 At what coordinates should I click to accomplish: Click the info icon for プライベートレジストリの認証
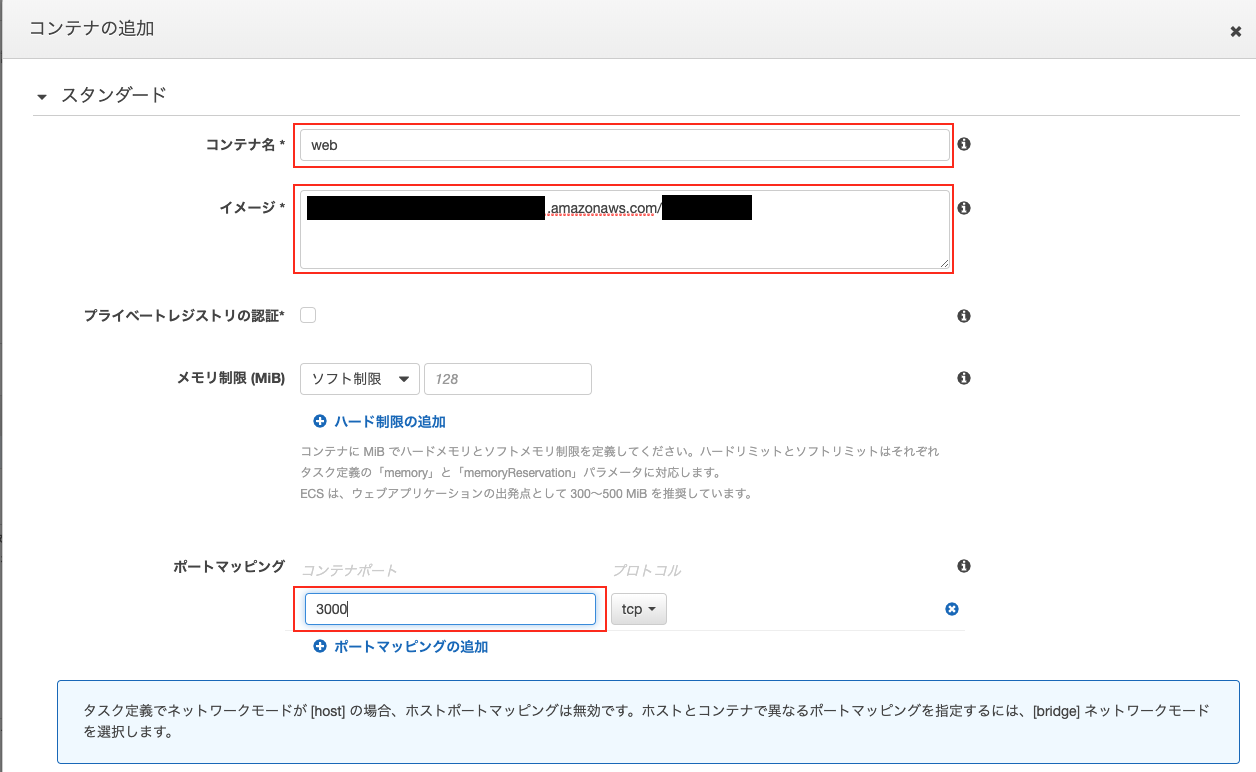point(963,315)
